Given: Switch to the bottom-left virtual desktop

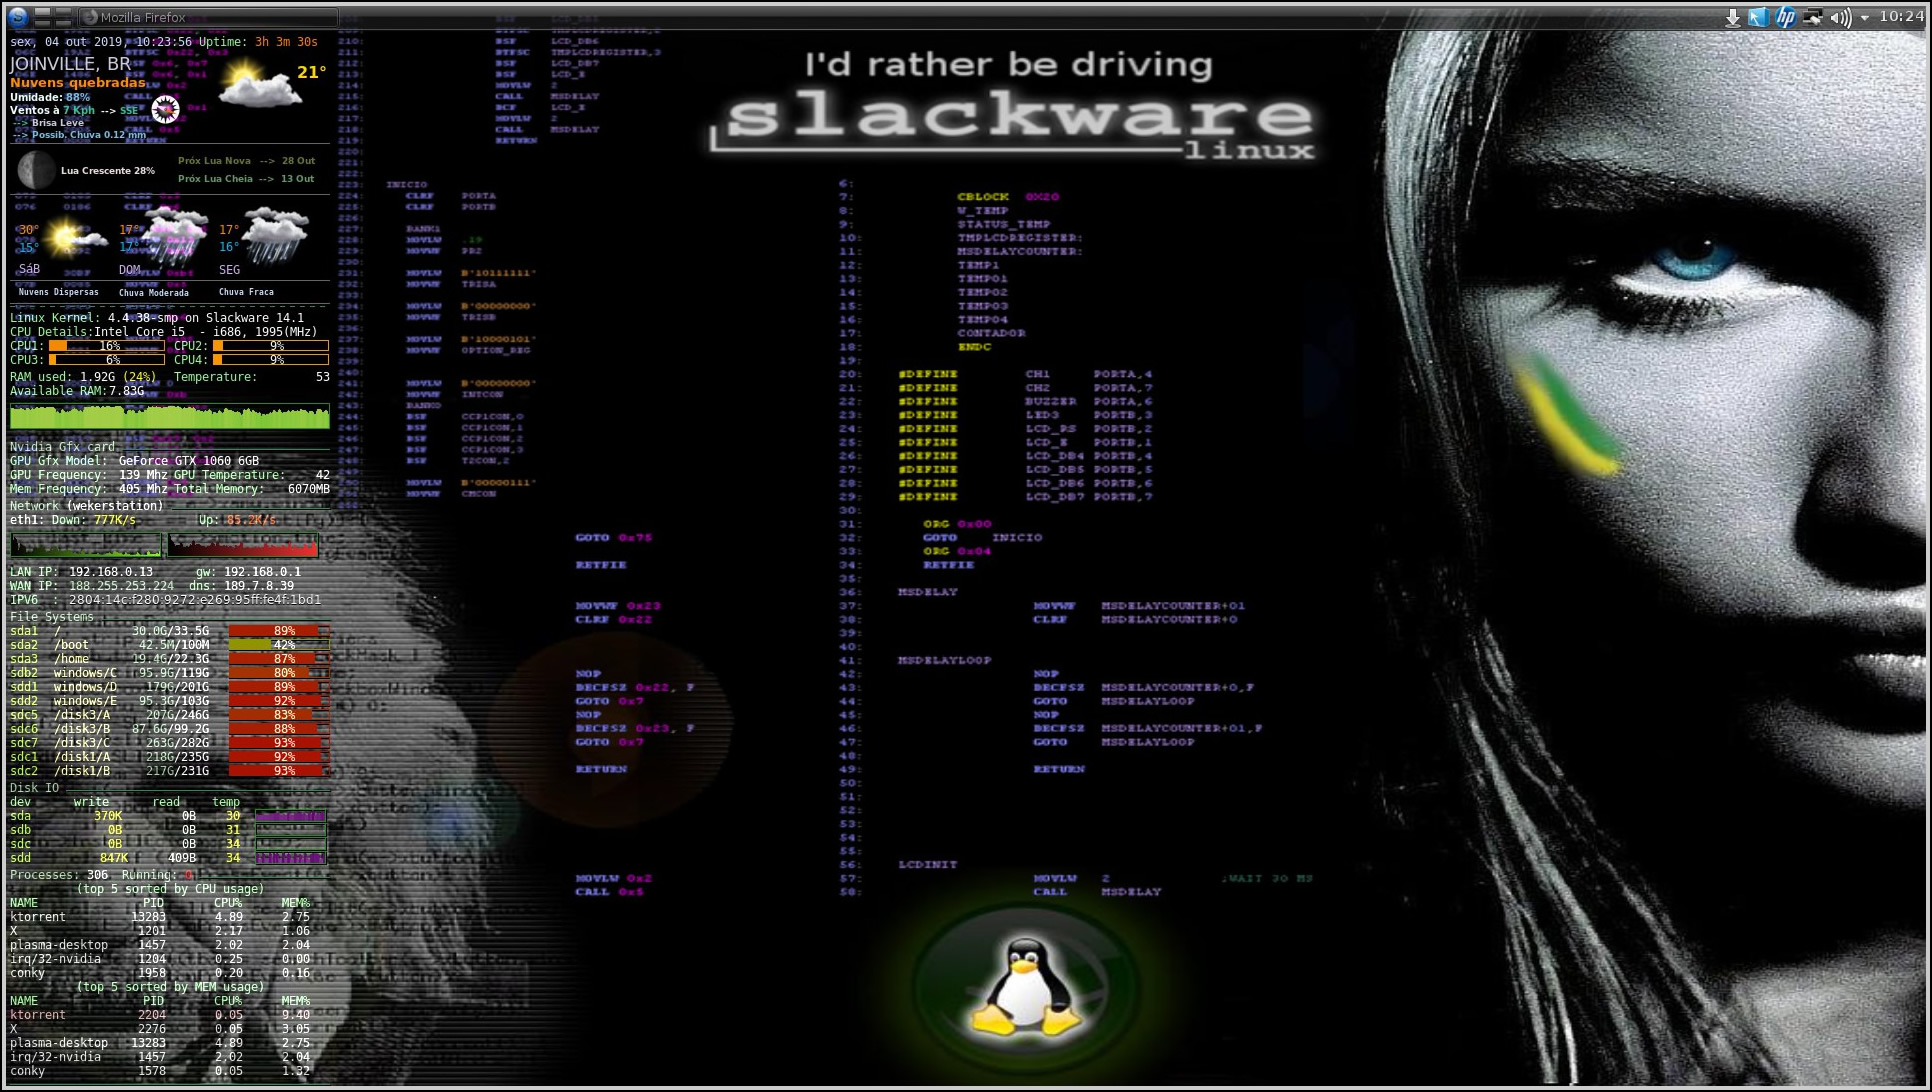Looking at the screenshot, I should 42,24.
